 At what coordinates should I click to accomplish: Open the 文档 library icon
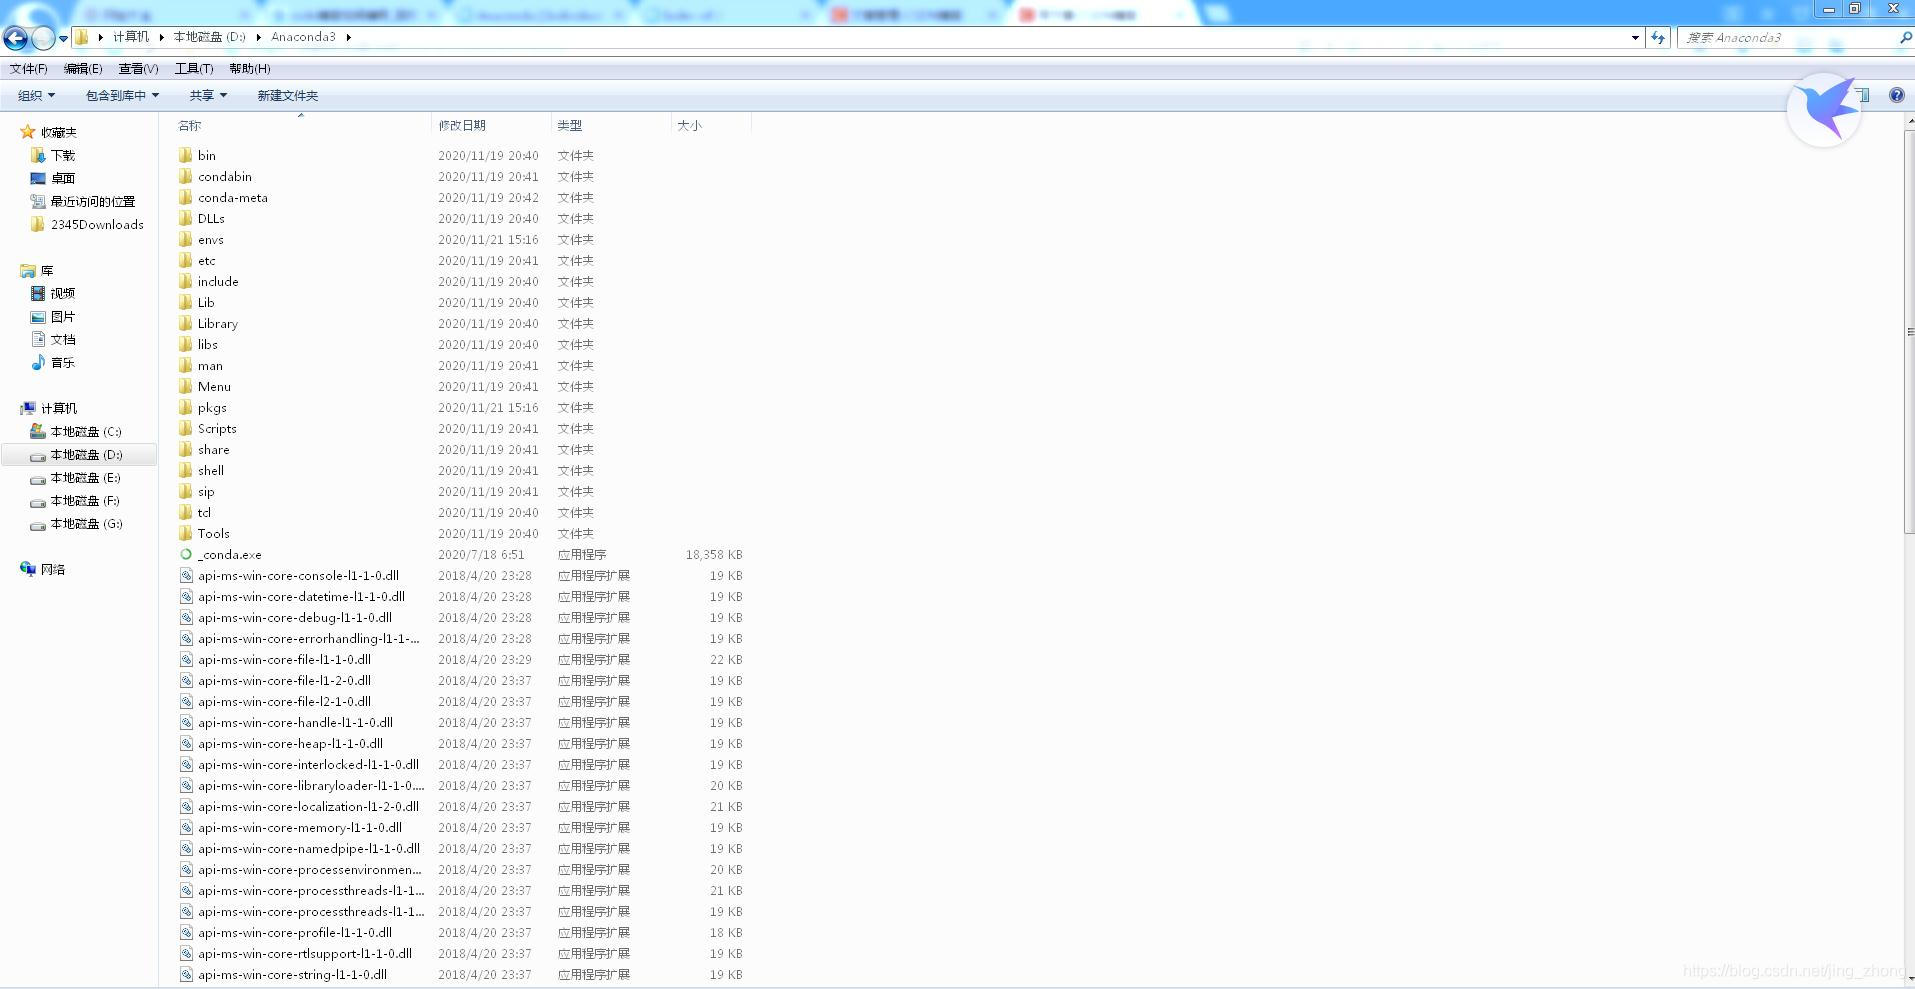click(x=38, y=340)
